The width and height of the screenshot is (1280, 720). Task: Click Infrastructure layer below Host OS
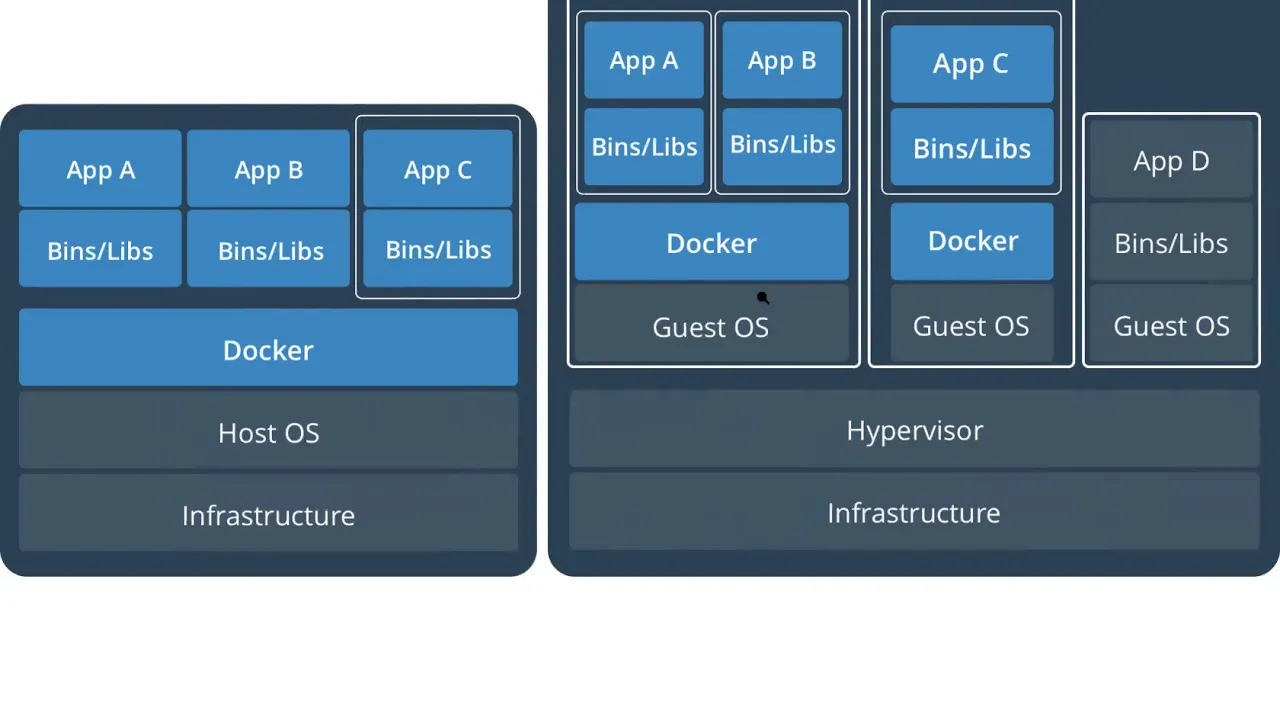[x=268, y=514]
